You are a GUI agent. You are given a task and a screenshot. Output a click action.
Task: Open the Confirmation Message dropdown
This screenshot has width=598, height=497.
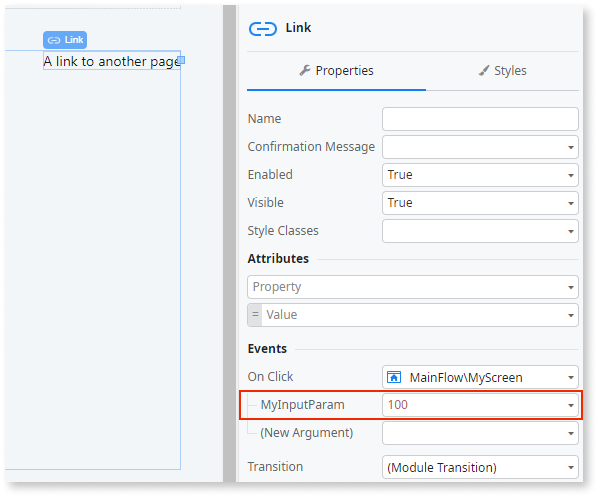tap(480, 147)
